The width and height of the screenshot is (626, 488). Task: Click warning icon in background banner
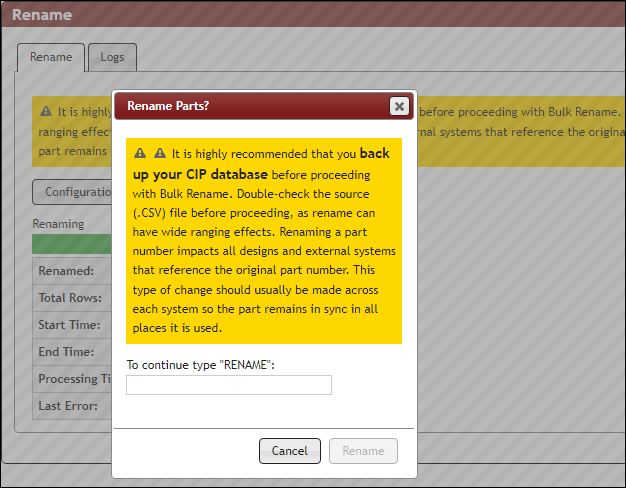click(x=46, y=111)
